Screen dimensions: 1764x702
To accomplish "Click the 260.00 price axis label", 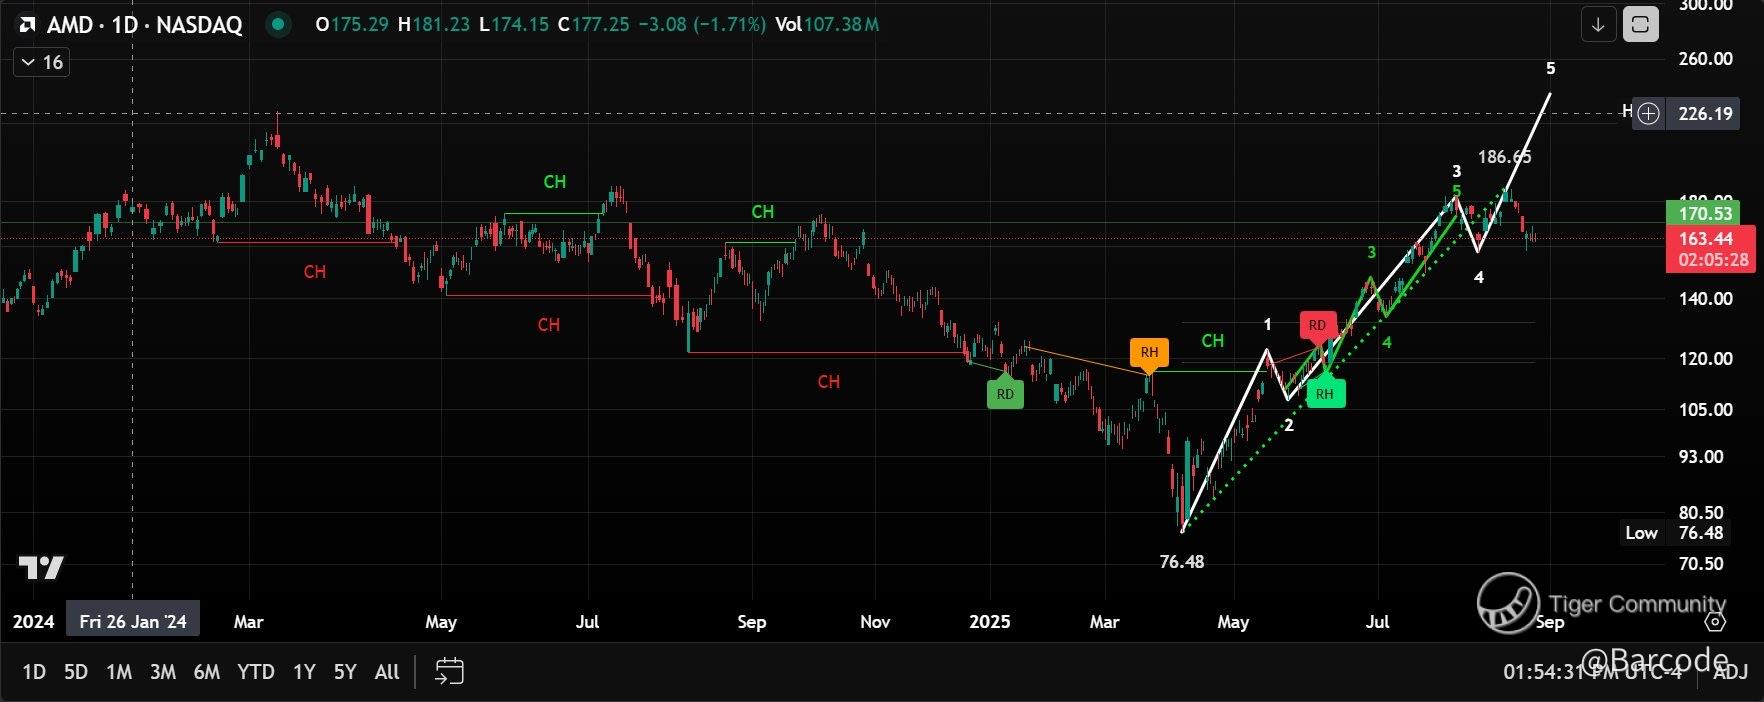I will (x=1705, y=58).
